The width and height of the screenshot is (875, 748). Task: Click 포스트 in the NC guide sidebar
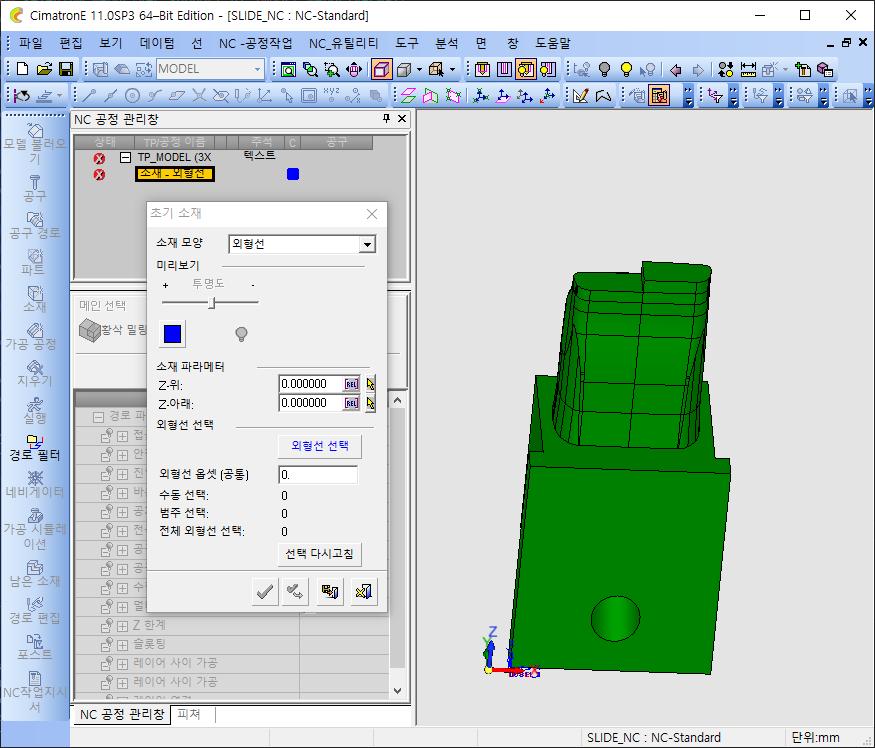point(35,646)
